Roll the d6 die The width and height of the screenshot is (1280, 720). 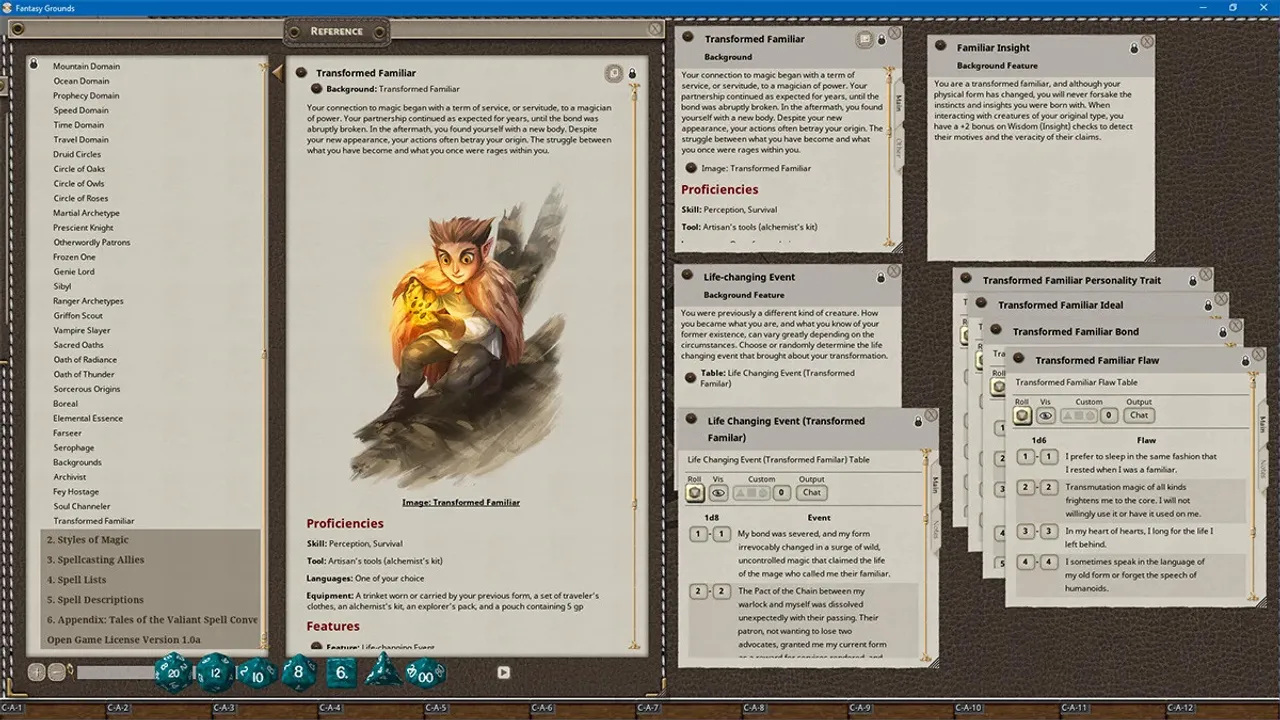[341, 673]
